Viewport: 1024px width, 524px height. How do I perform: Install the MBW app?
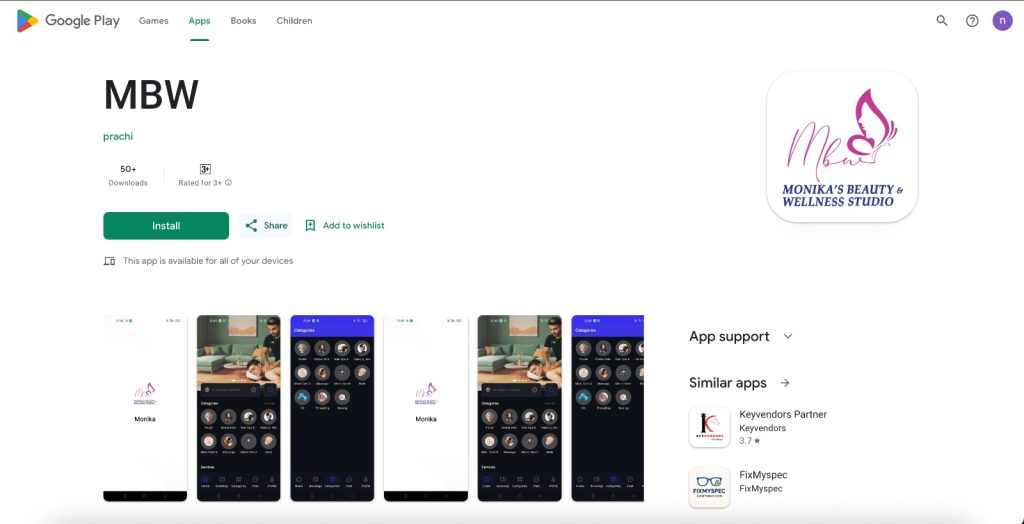click(166, 225)
